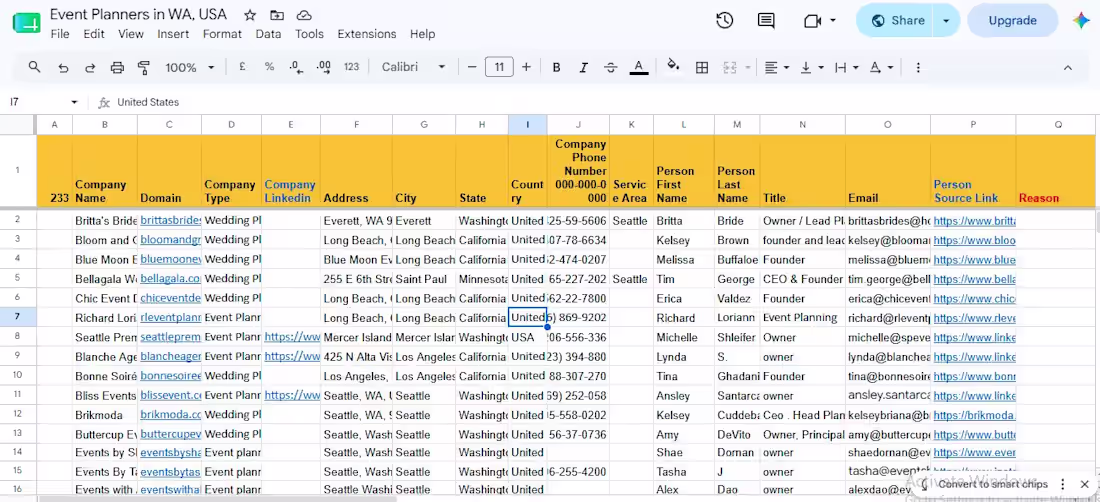Format cells as percent
Image resolution: width=1100 pixels, height=502 pixels.
[269, 67]
